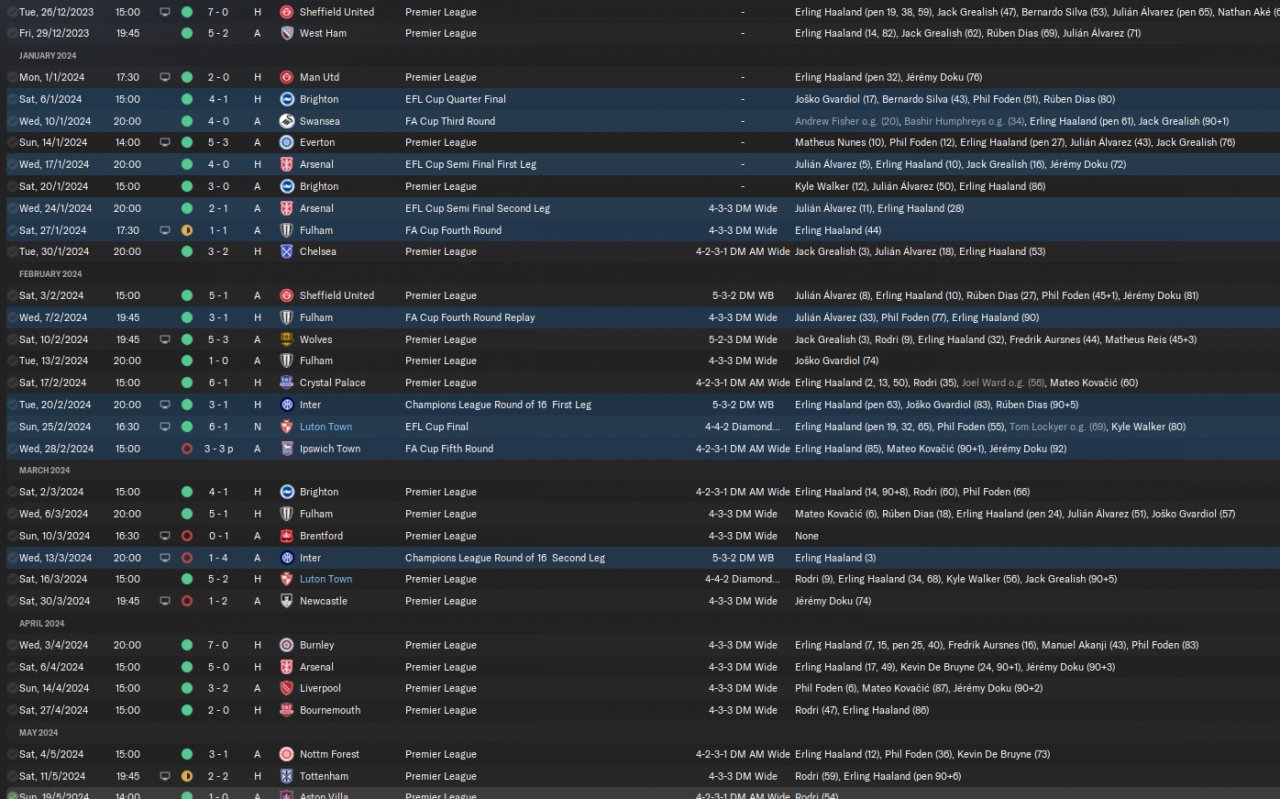This screenshot has height=799, width=1280.
Task: Click the Chelsea opponent name
Action: pyautogui.click(x=318, y=251)
